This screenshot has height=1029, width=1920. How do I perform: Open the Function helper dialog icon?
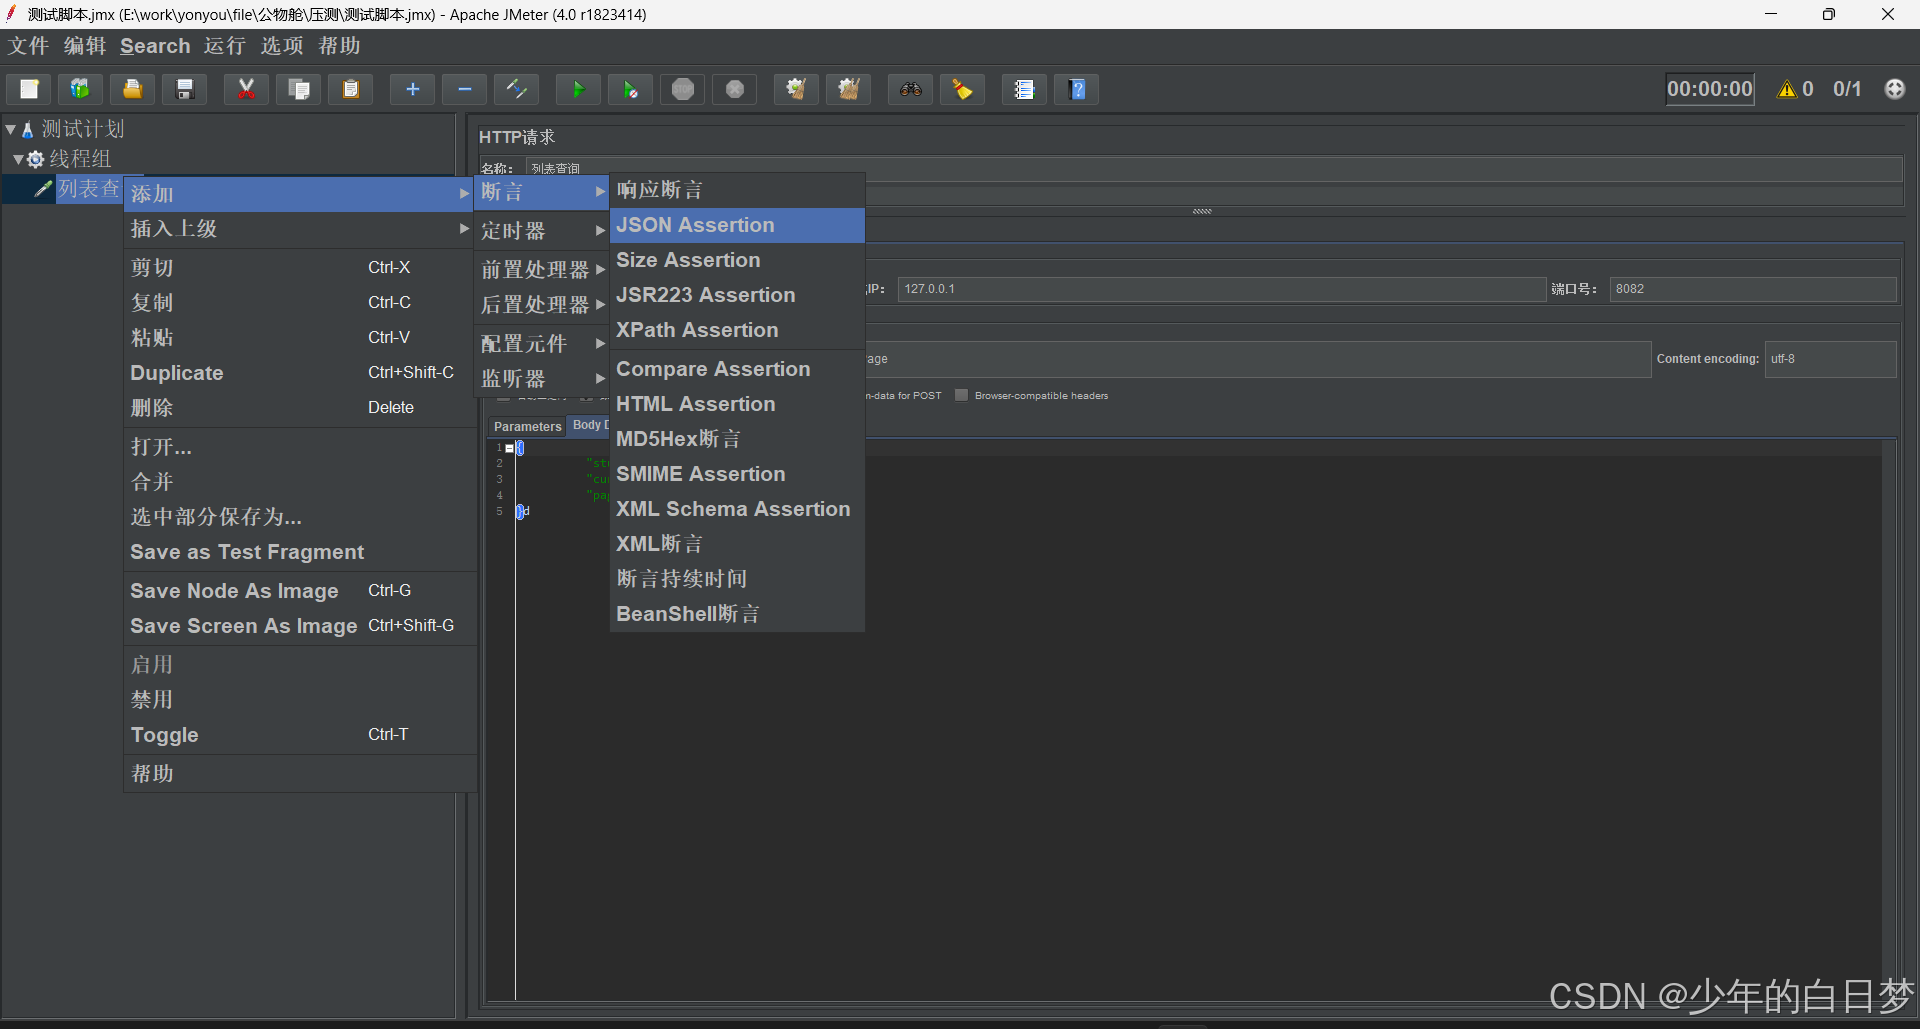click(1024, 89)
